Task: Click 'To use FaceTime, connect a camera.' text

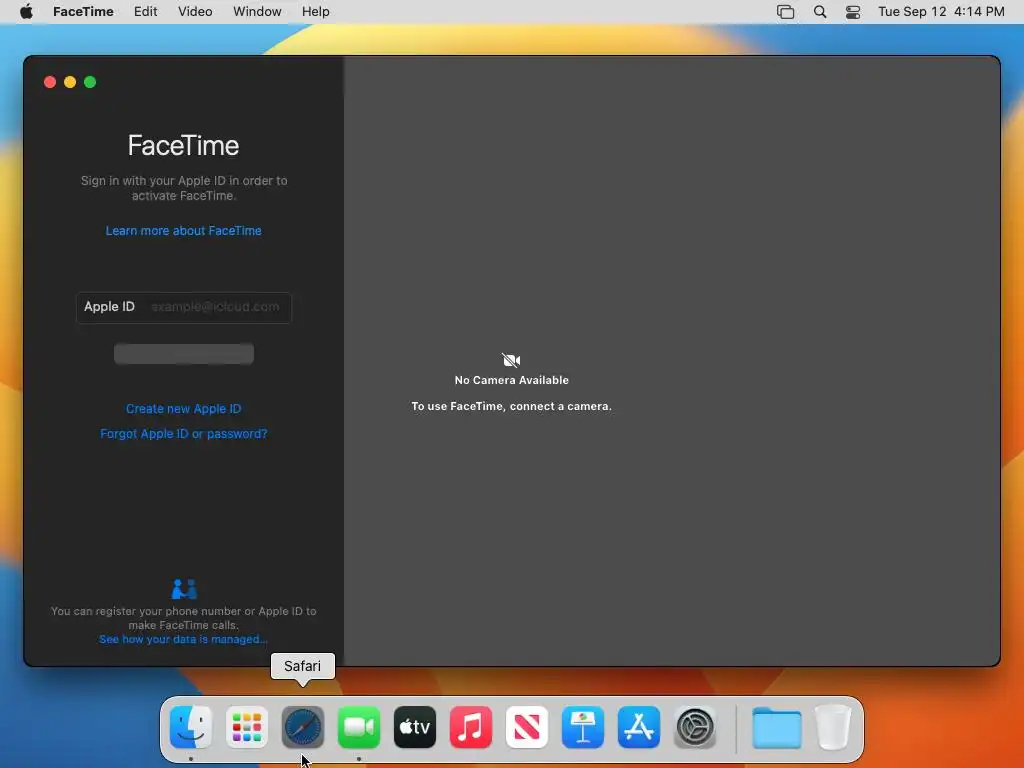Action: click(x=511, y=406)
